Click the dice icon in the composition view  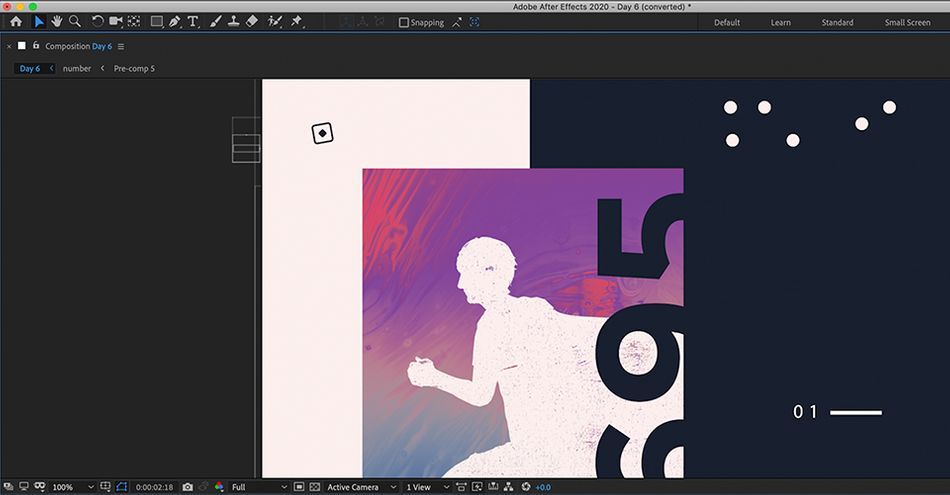click(322, 133)
